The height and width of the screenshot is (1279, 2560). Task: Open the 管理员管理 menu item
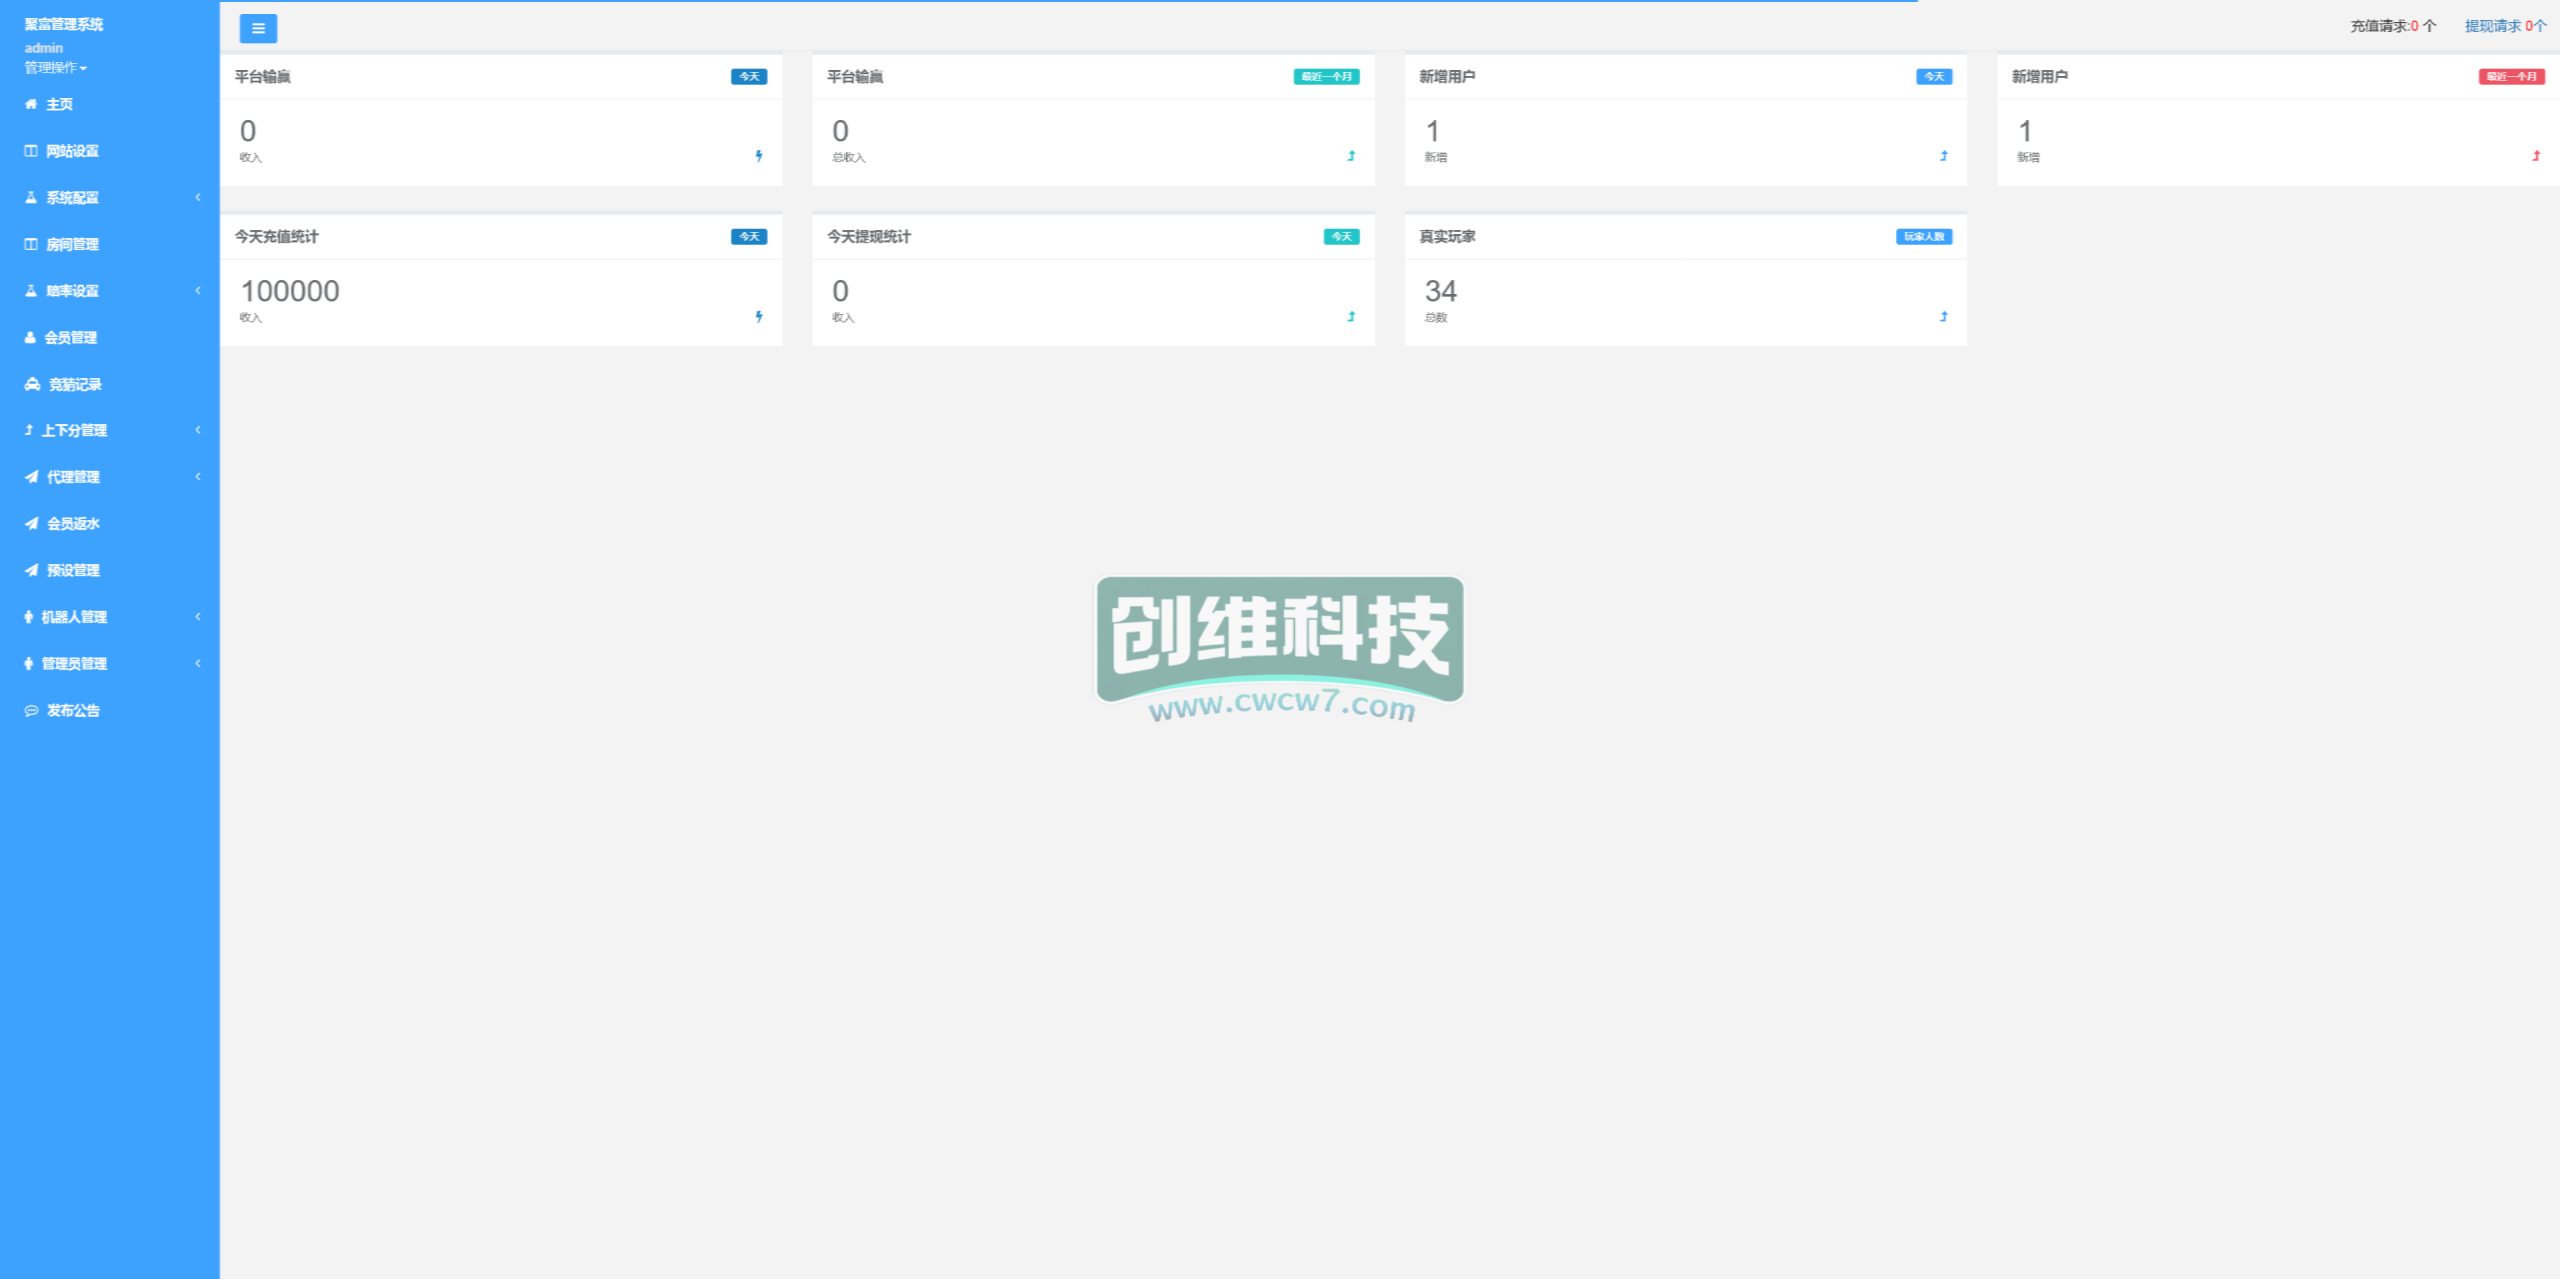click(110, 663)
